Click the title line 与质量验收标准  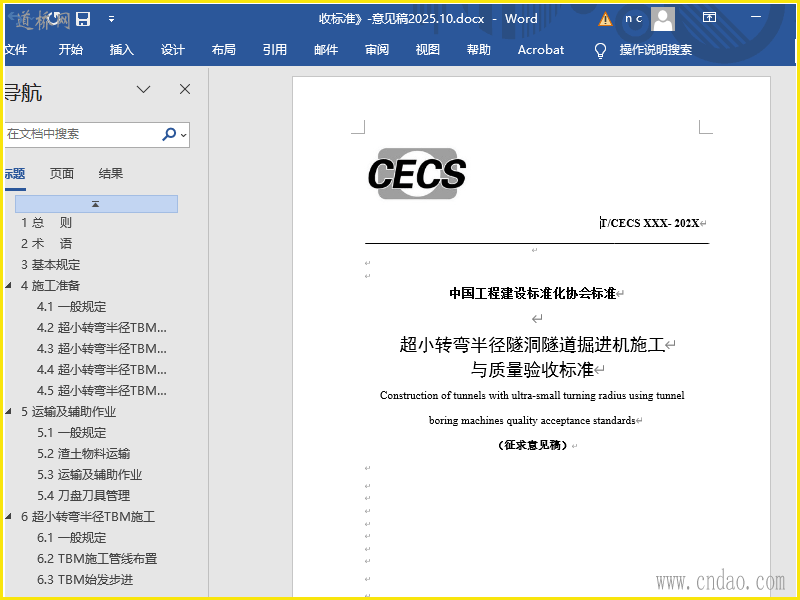coord(532,369)
